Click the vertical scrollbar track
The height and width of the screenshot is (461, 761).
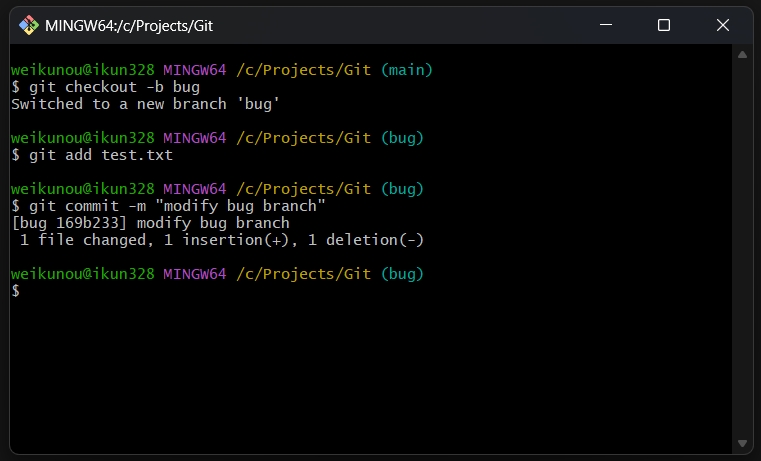[x=742, y=249]
